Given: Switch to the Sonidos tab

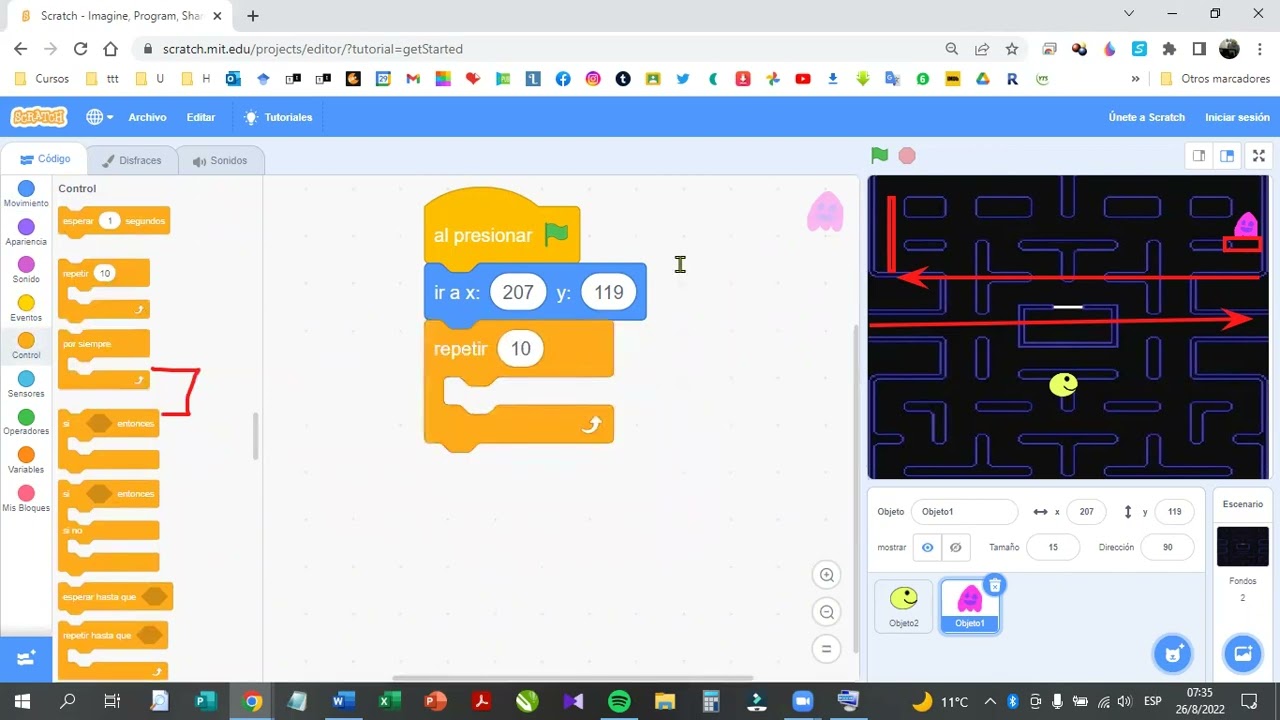Looking at the screenshot, I should (220, 160).
